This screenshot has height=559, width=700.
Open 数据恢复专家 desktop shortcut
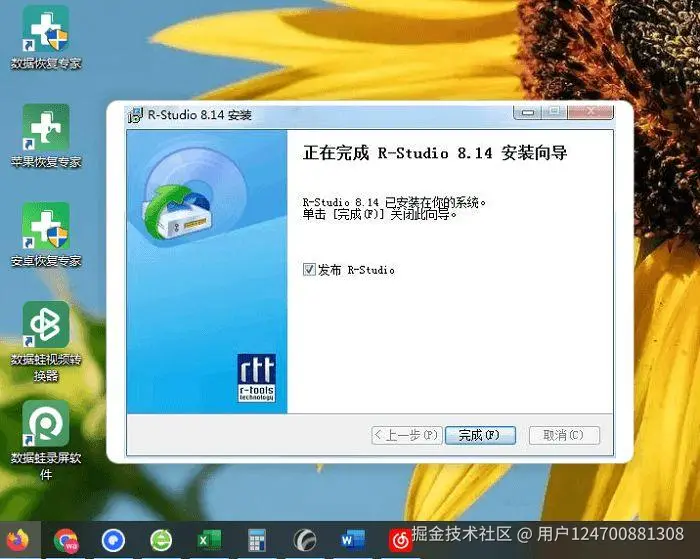click(46, 38)
